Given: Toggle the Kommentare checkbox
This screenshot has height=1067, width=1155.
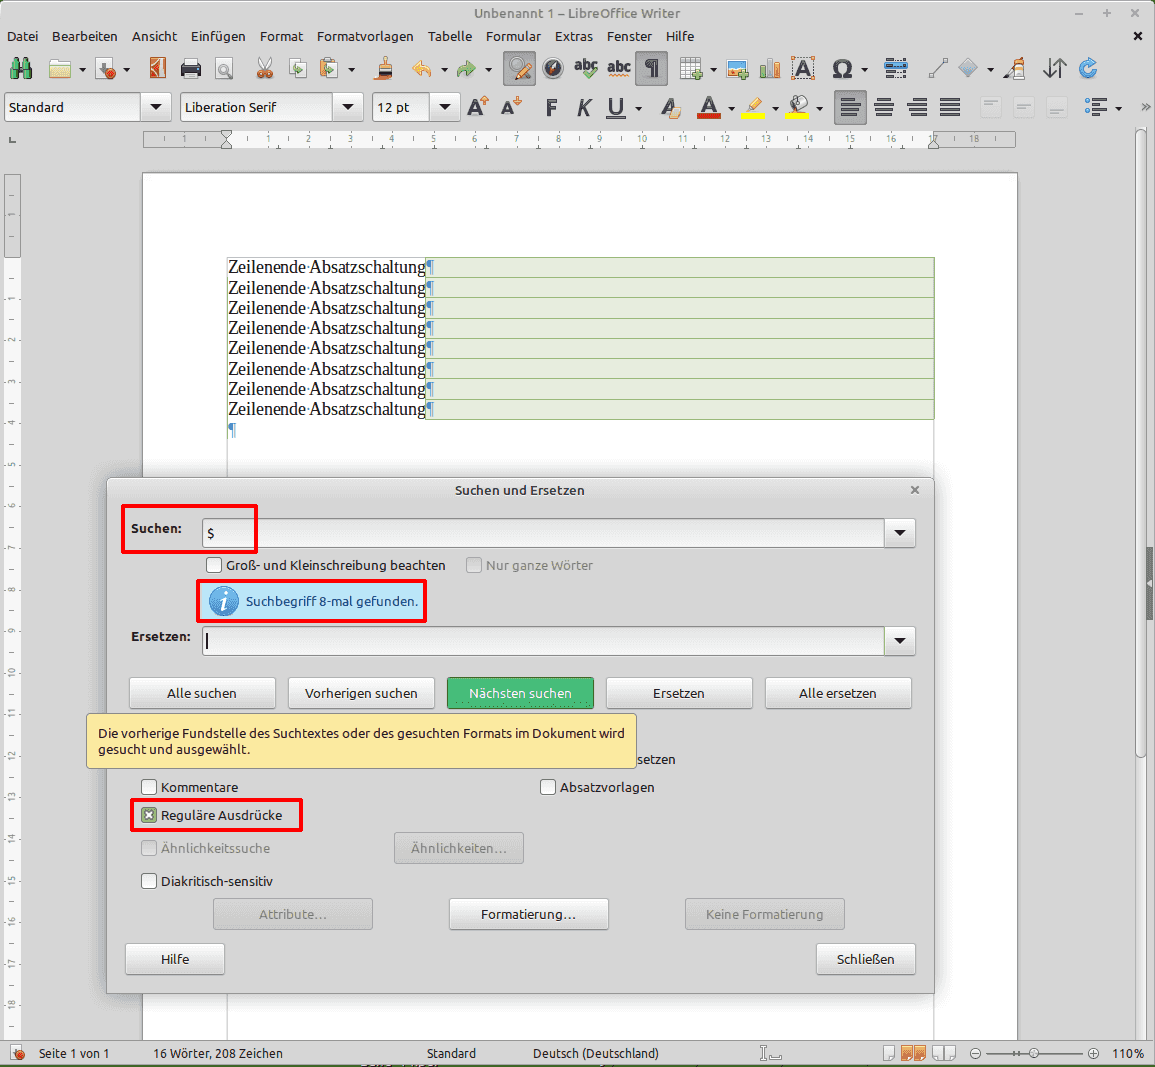Looking at the screenshot, I should pos(149,787).
